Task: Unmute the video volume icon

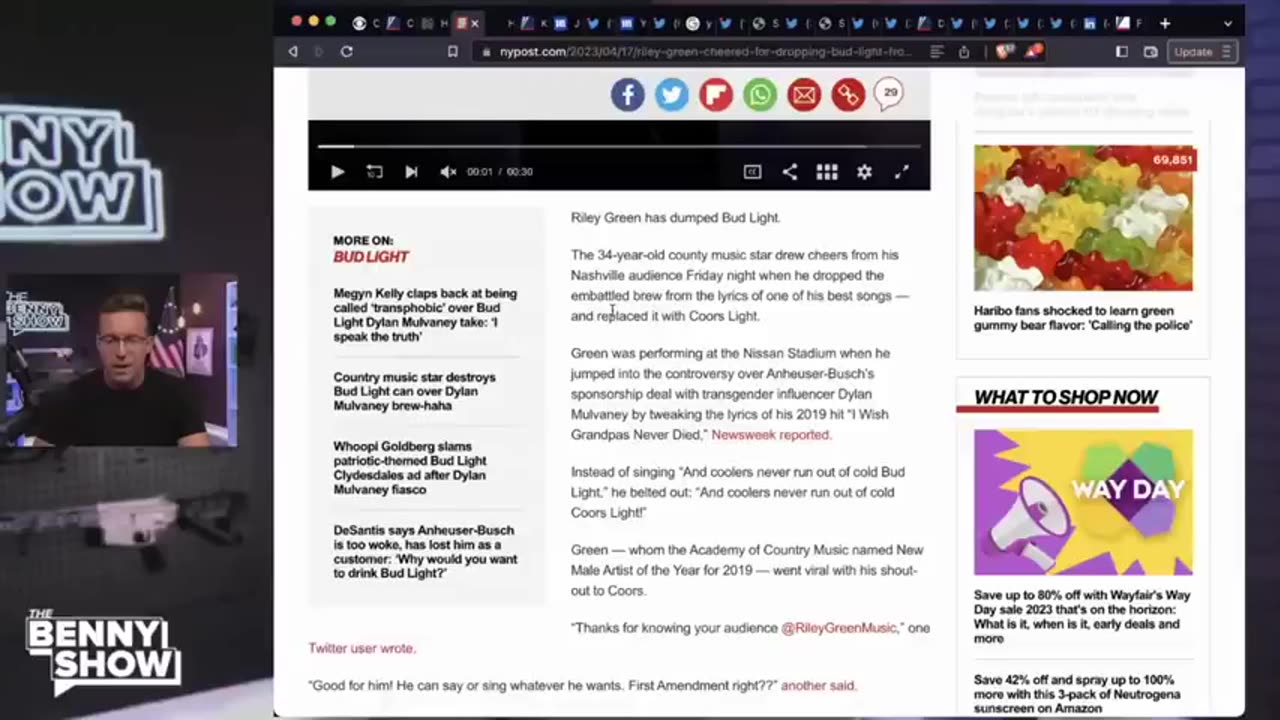Action: point(448,172)
